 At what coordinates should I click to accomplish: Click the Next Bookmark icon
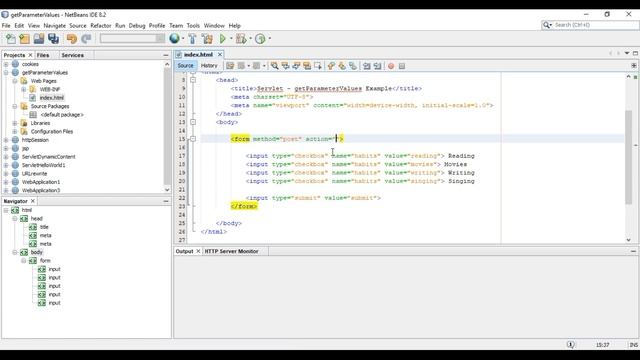(342, 66)
